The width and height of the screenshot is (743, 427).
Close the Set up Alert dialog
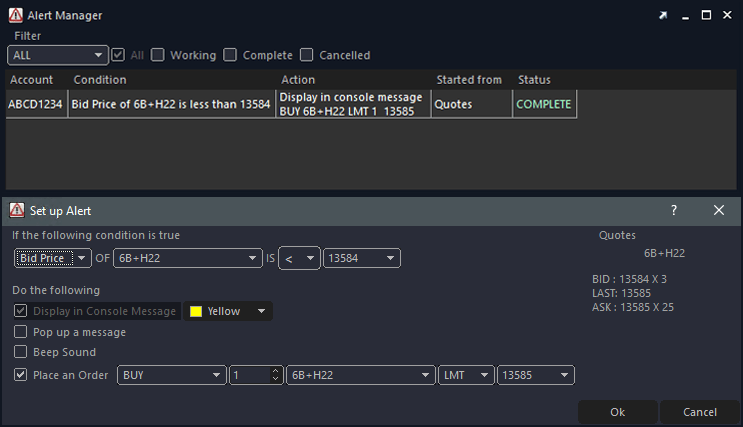719,210
